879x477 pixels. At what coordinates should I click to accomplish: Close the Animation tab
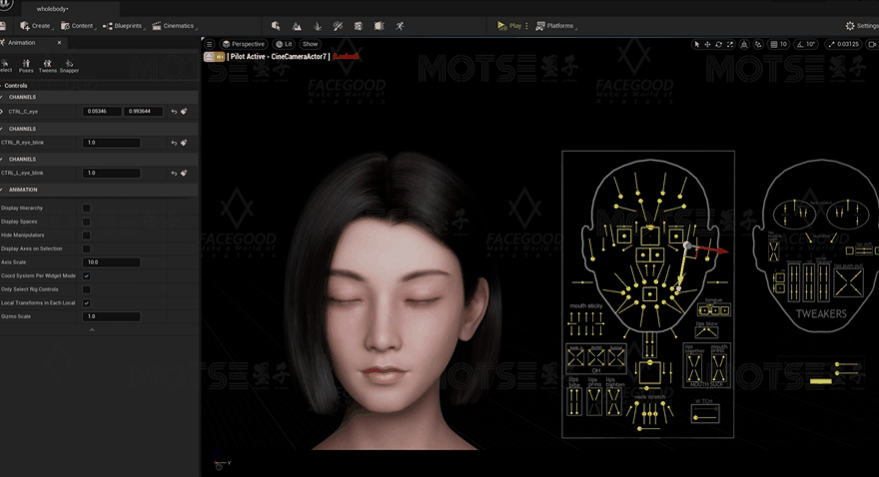point(59,43)
